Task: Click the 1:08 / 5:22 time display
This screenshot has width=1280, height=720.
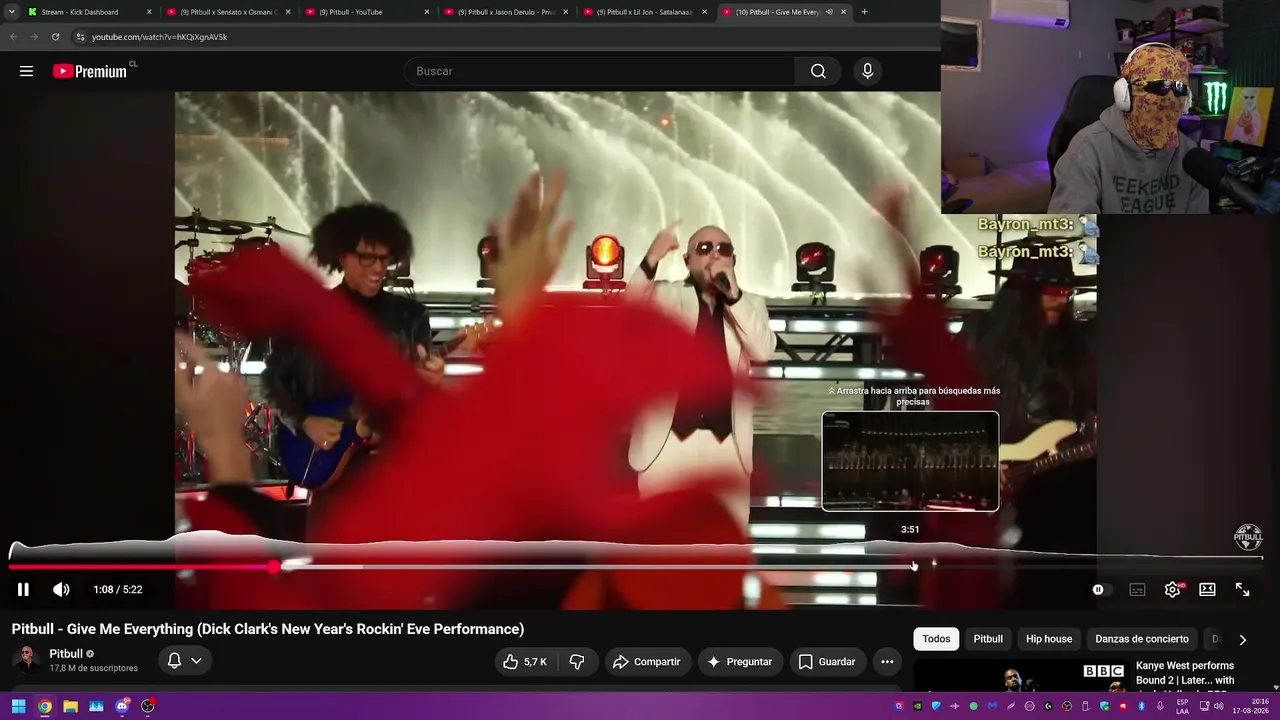Action: (118, 590)
